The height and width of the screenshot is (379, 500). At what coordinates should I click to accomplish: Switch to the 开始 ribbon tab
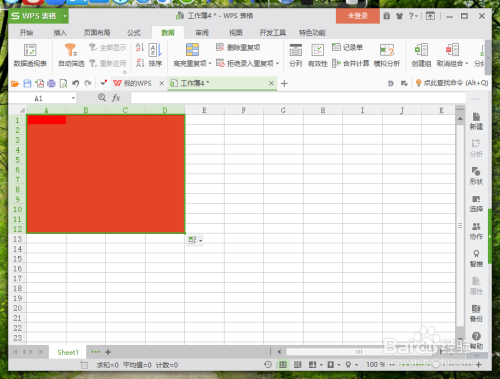tap(26, 32)
